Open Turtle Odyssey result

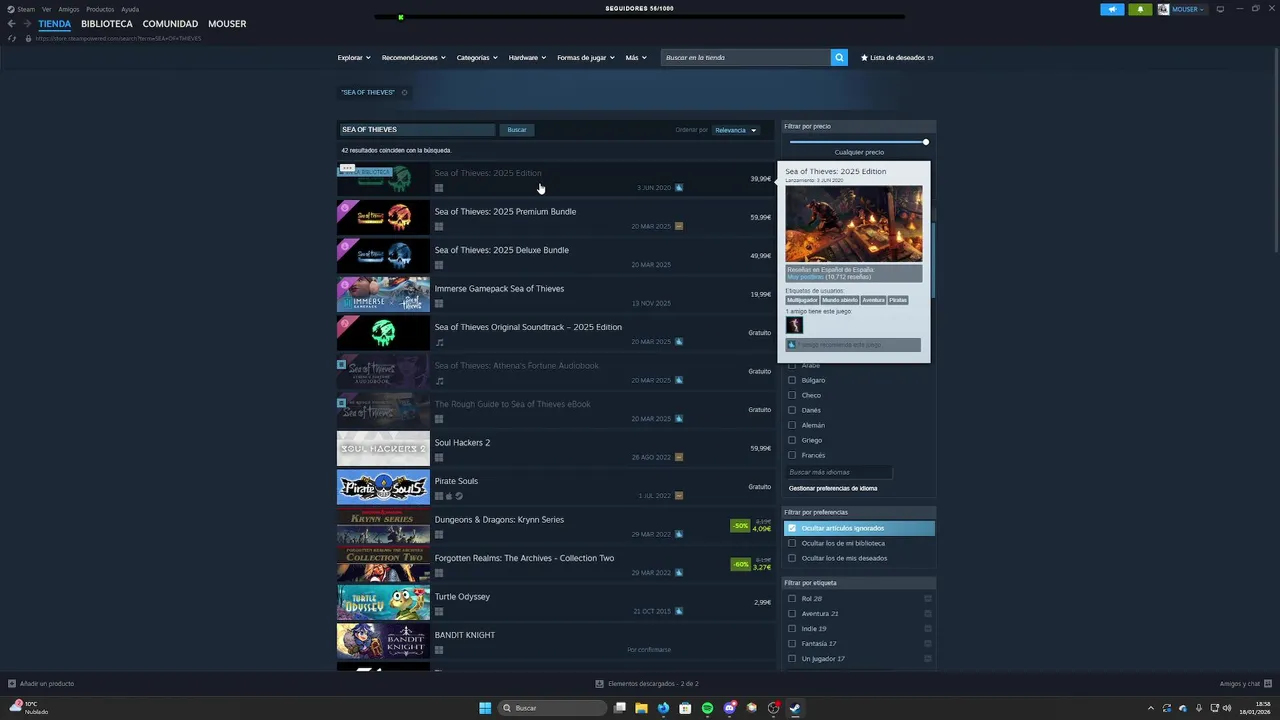point(555,603)
